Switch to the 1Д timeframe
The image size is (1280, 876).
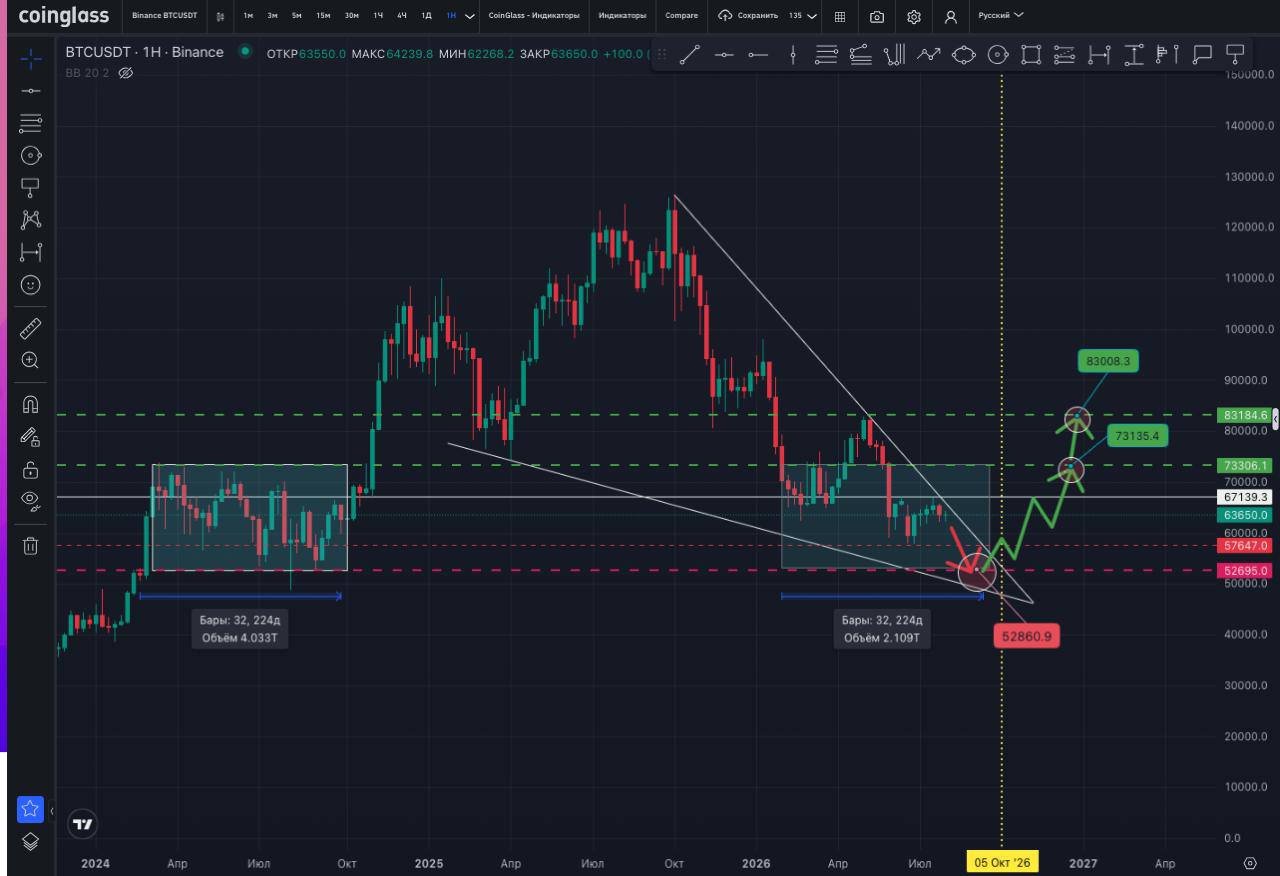pyautogui.click(x=427, y=16)
